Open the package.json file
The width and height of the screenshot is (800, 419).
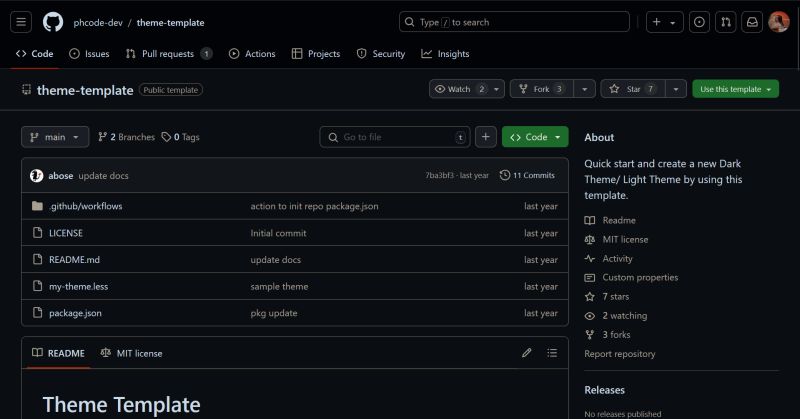tap(75, 313)
